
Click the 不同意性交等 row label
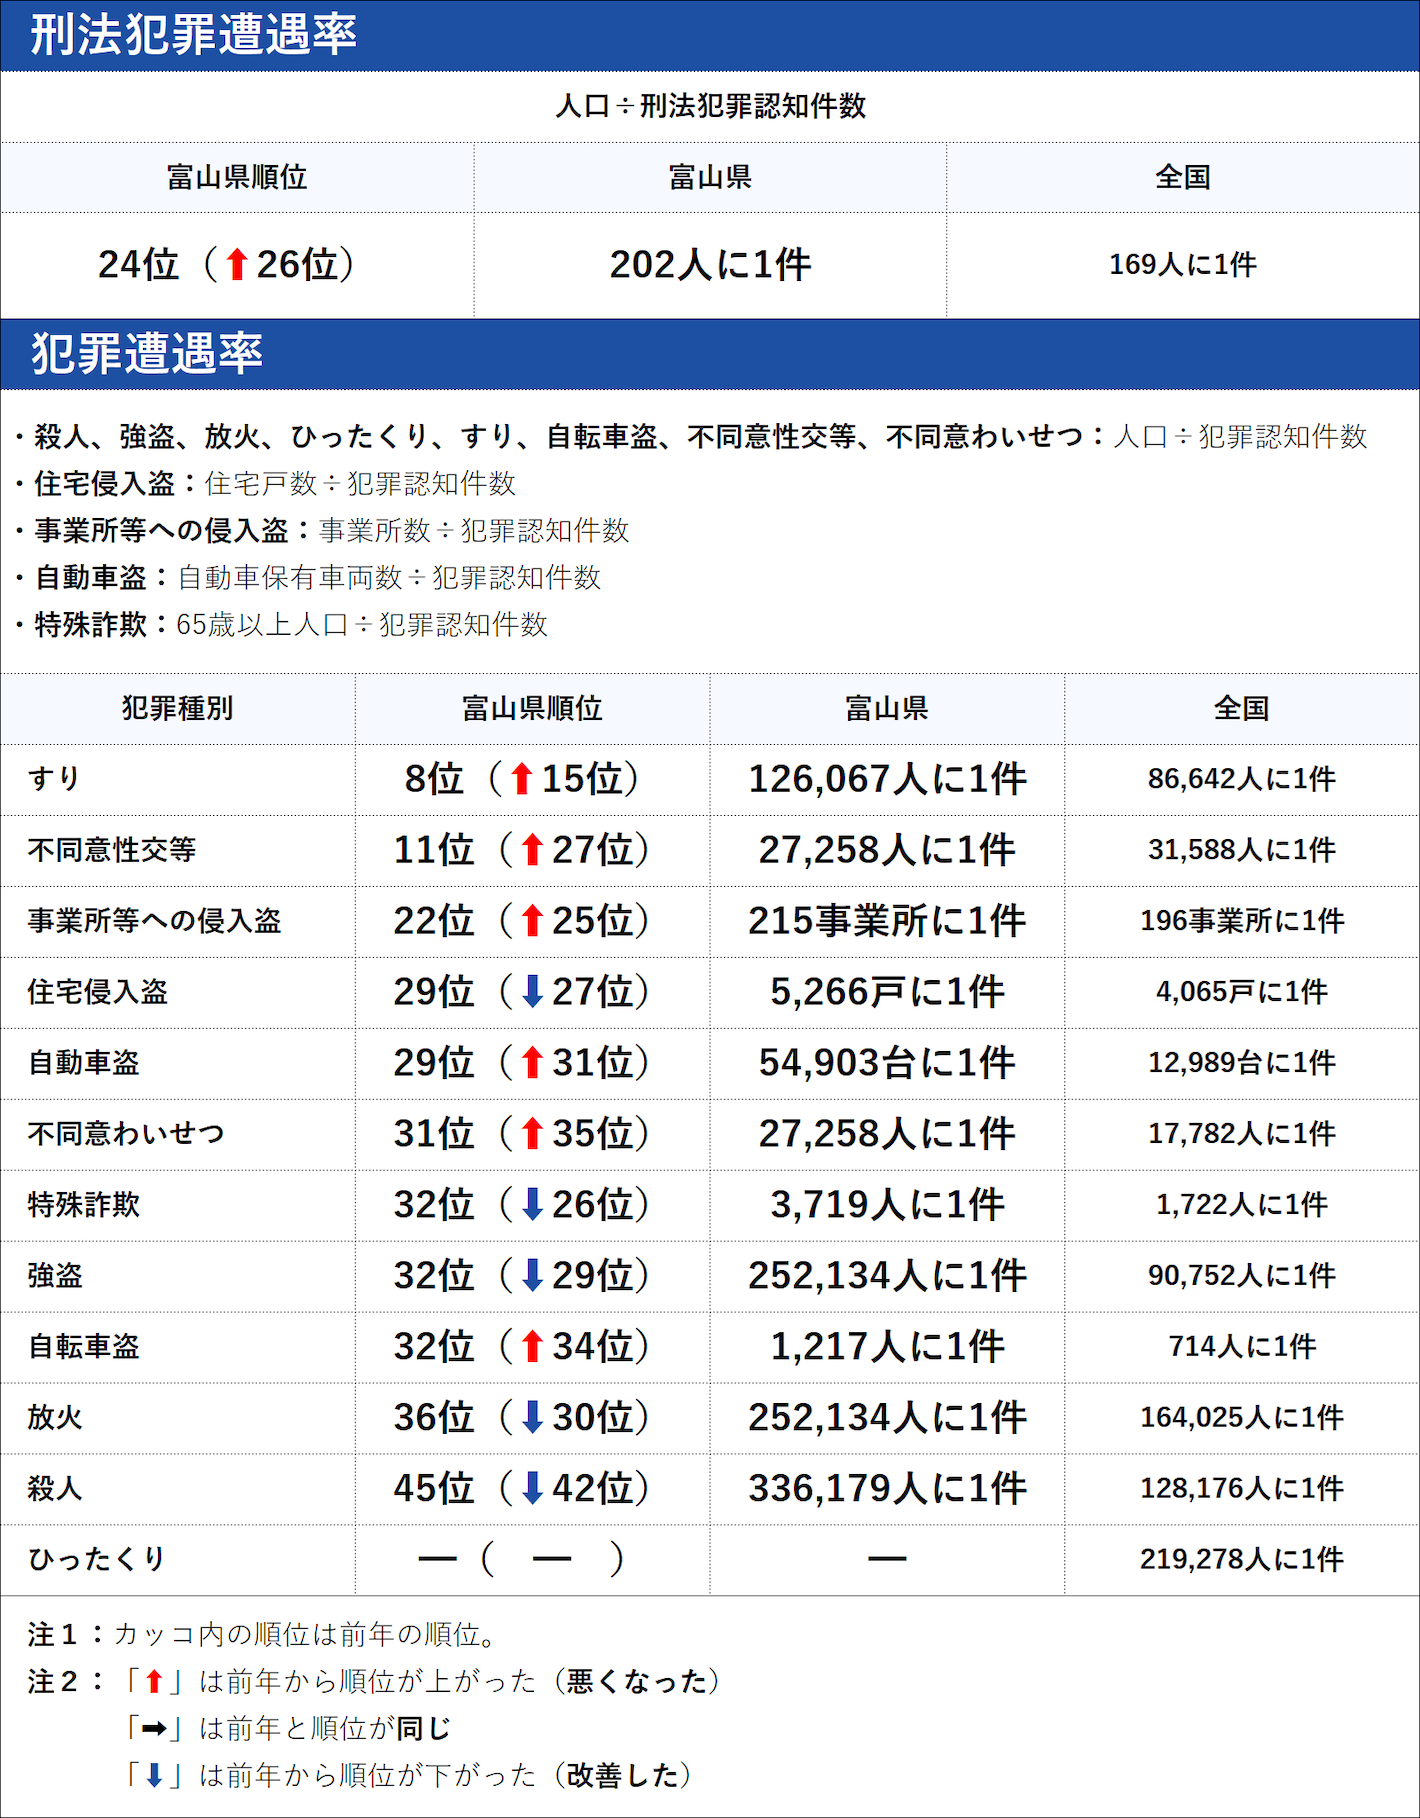pyautogui.click(x=112, y=850)
